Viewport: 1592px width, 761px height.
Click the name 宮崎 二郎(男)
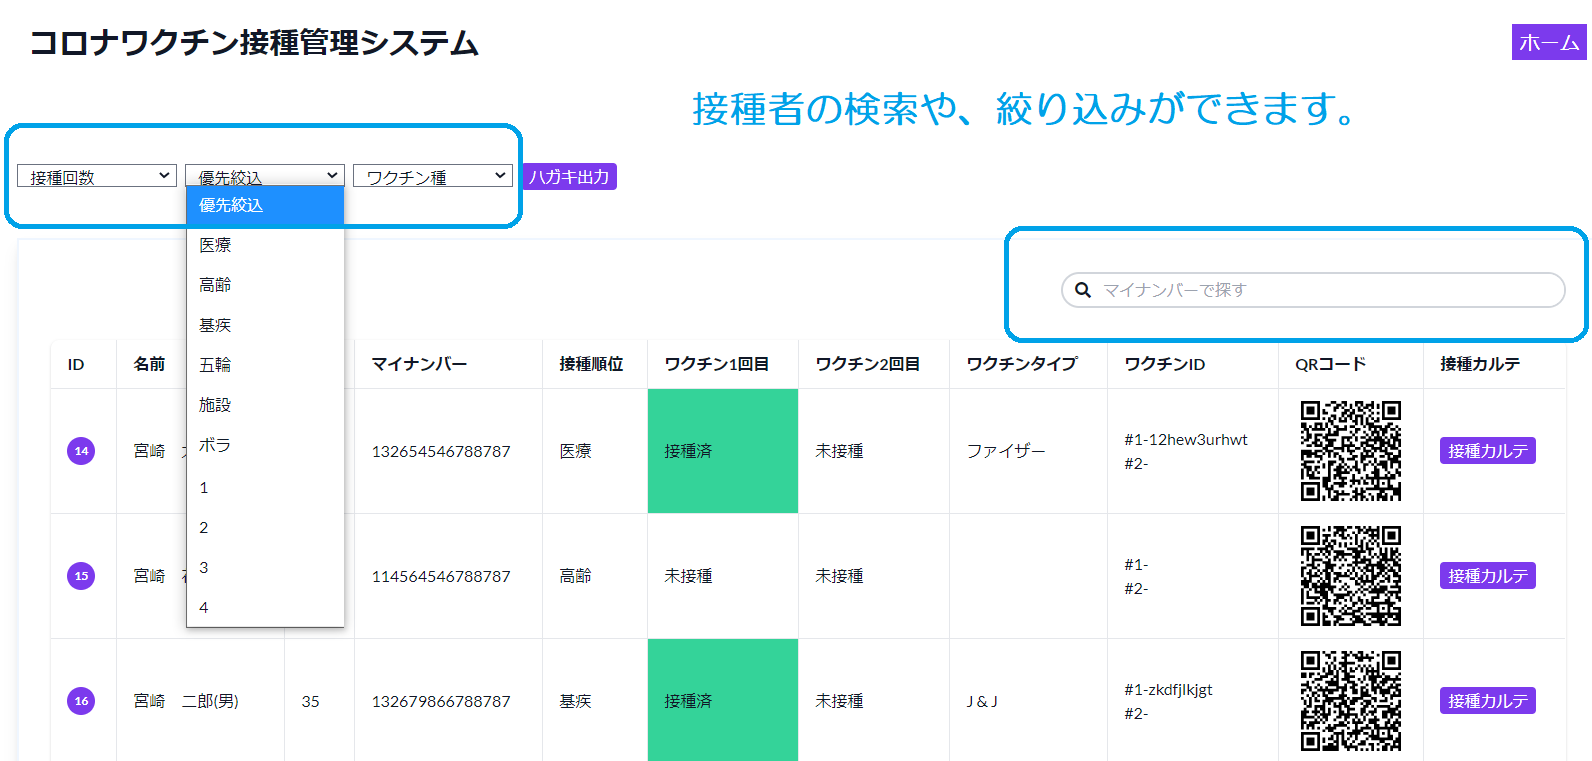point(186,701)
